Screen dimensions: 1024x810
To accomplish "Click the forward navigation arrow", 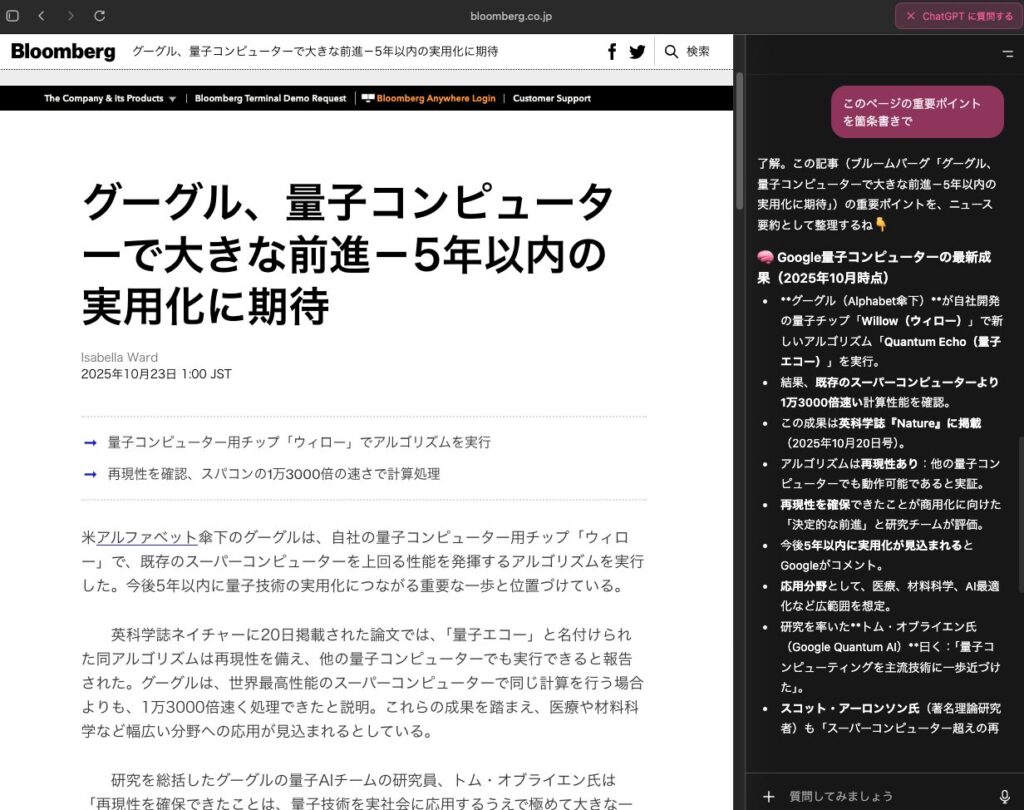I will click(x=70, y=16).
